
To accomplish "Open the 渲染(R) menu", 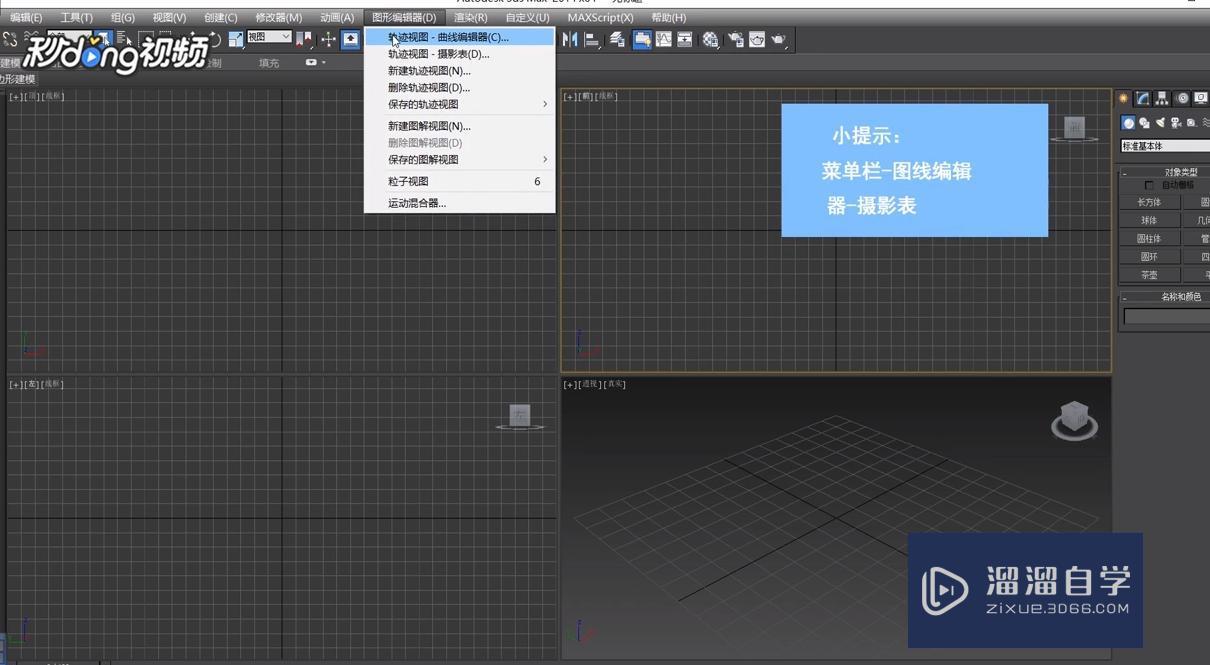I will coord(470,17).
